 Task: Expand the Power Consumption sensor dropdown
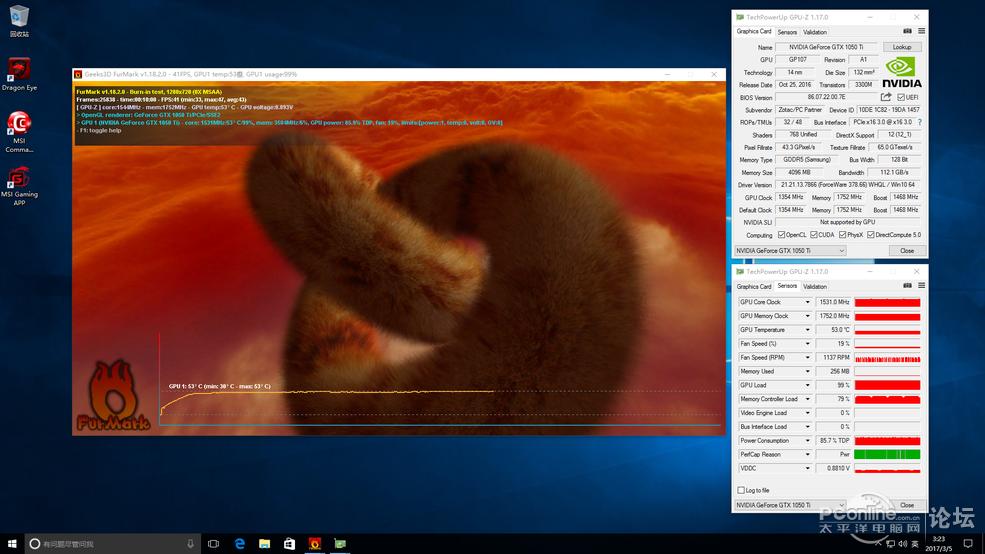pos(808,441)
